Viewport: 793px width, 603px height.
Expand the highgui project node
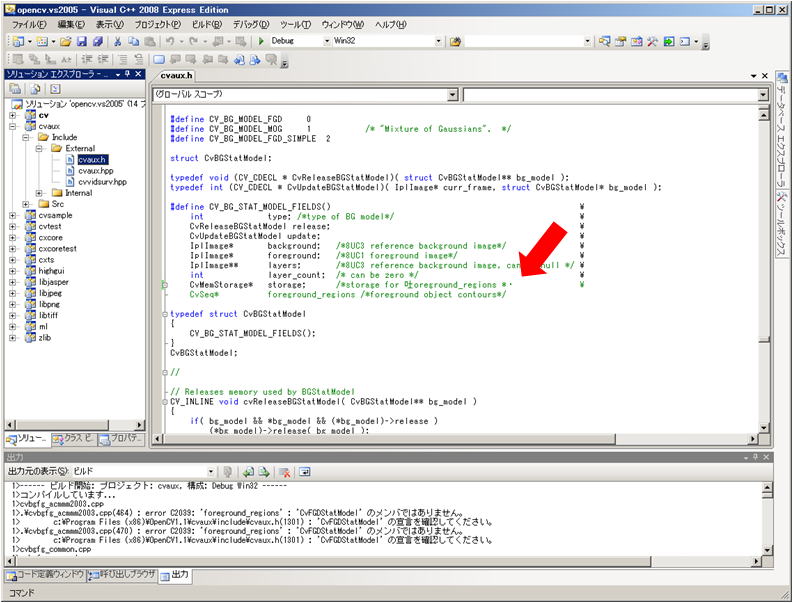(x=12, y=271)
